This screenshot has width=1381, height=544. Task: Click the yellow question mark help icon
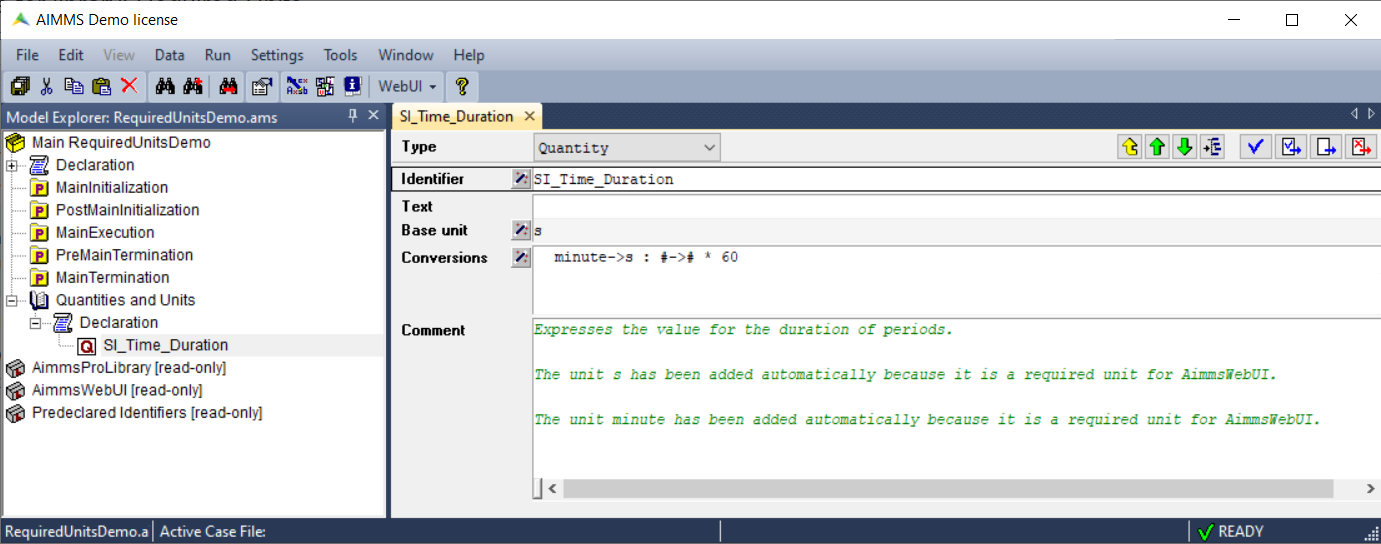point(462,86)
